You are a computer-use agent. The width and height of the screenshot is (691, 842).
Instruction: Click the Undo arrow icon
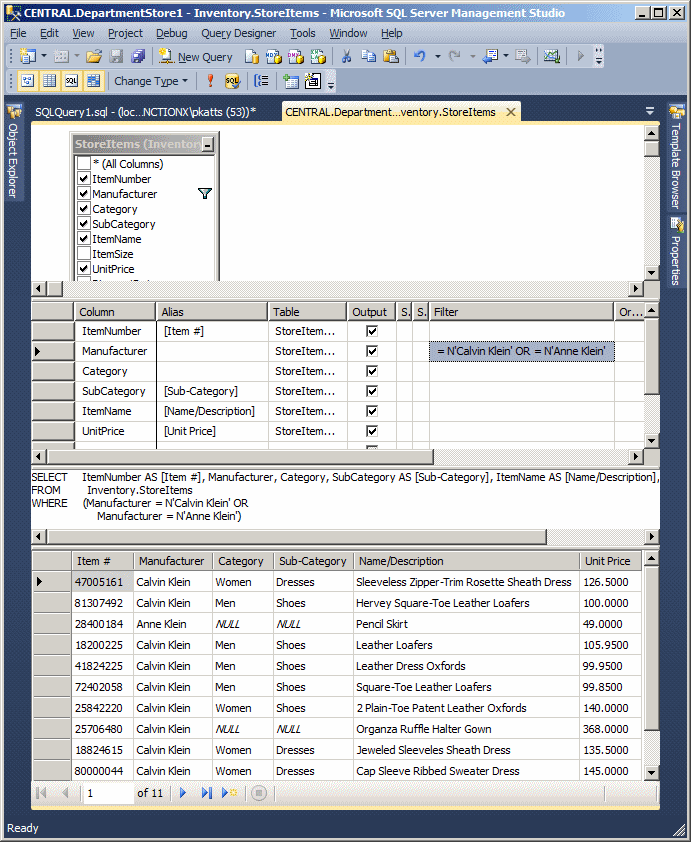tap(419, 56)
